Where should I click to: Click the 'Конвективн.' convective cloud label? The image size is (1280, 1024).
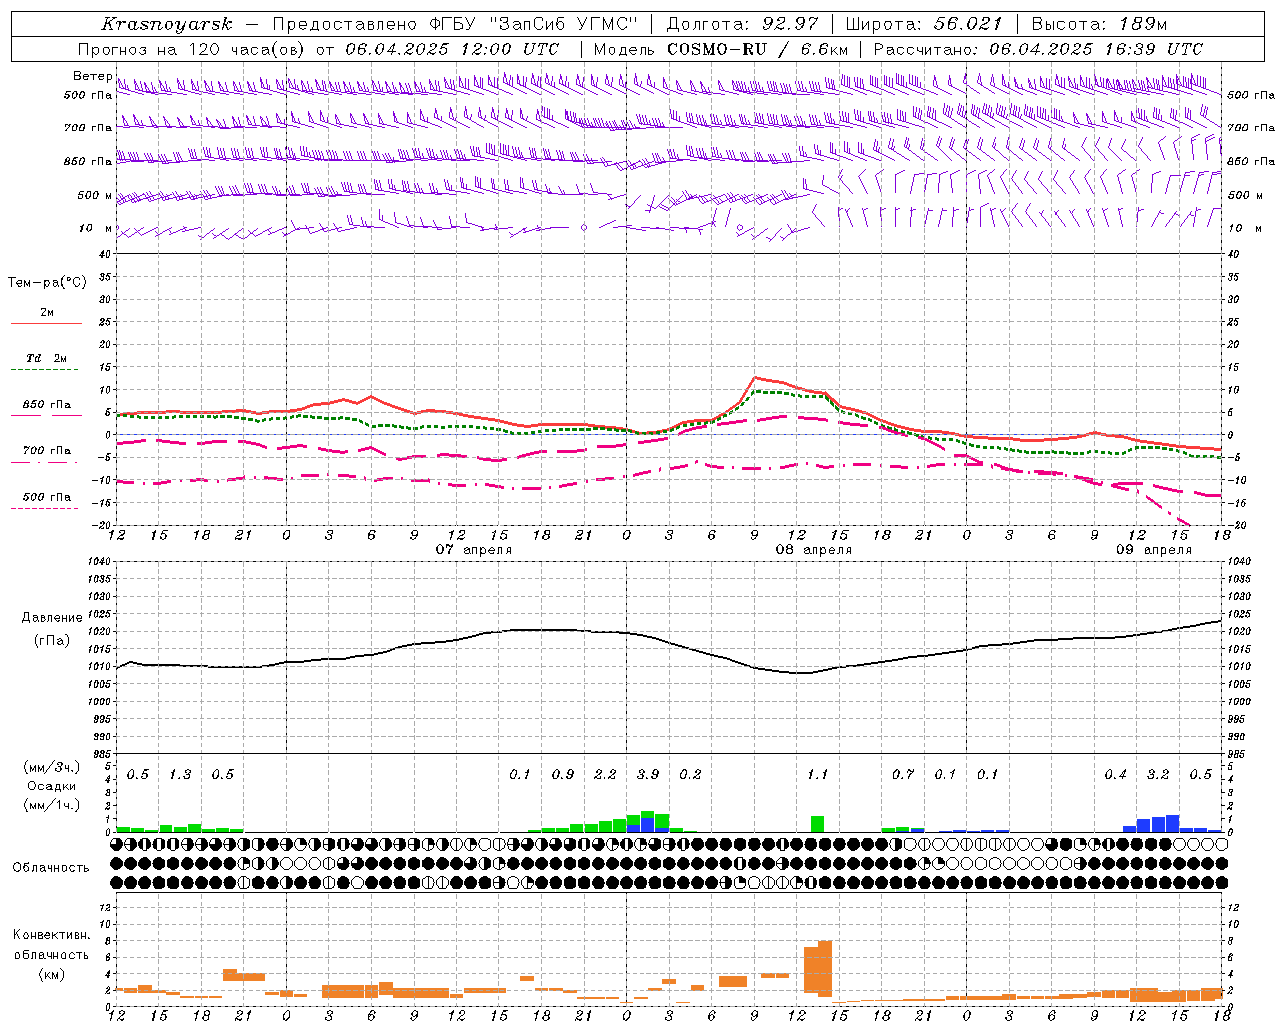[x=51, y=935]
